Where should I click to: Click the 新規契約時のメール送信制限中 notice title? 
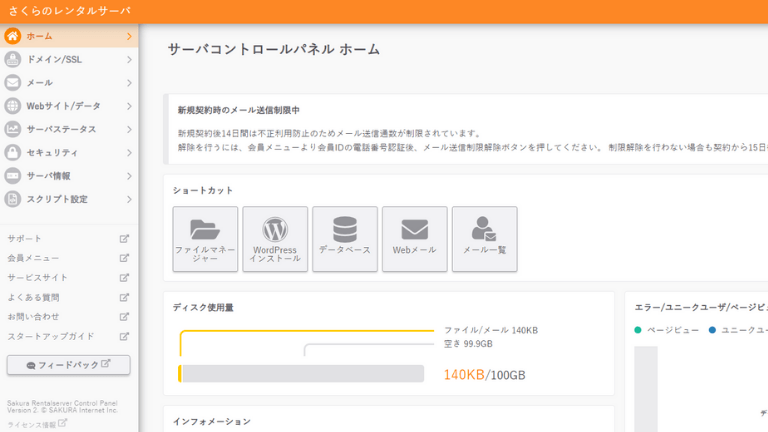pos(239,110)
